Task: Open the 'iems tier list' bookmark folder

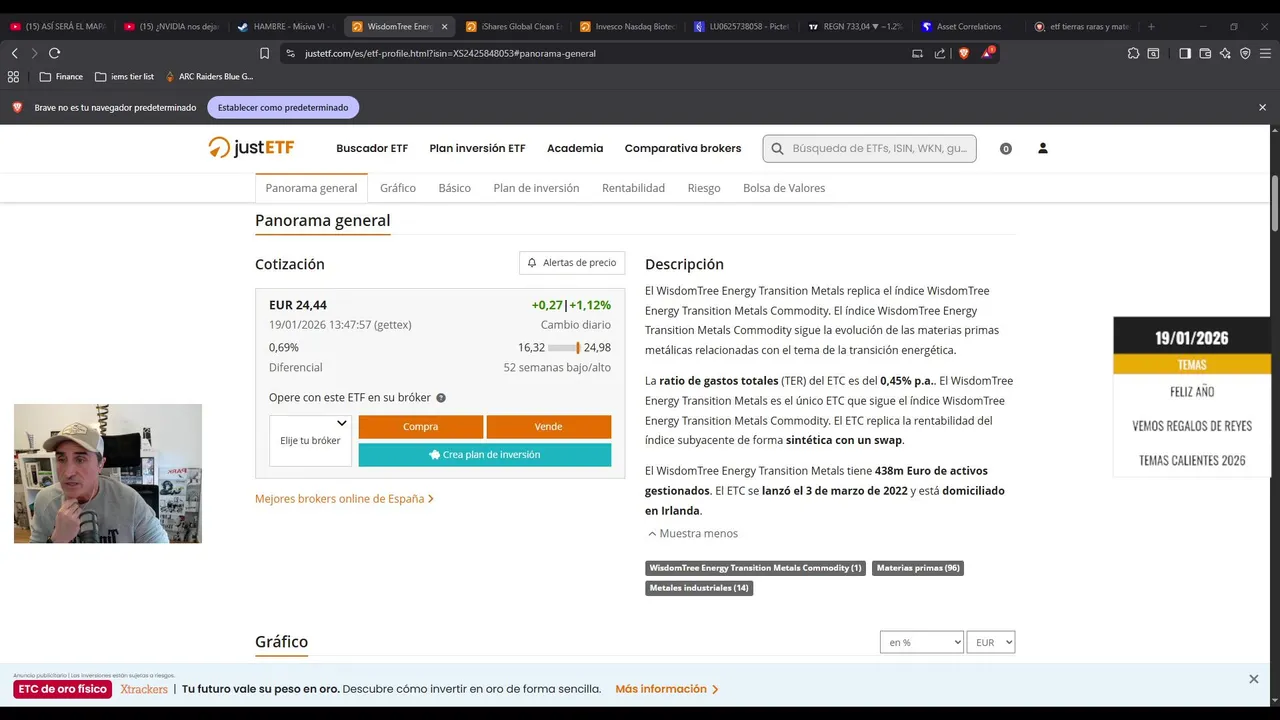Action: [x=124, y=76]
